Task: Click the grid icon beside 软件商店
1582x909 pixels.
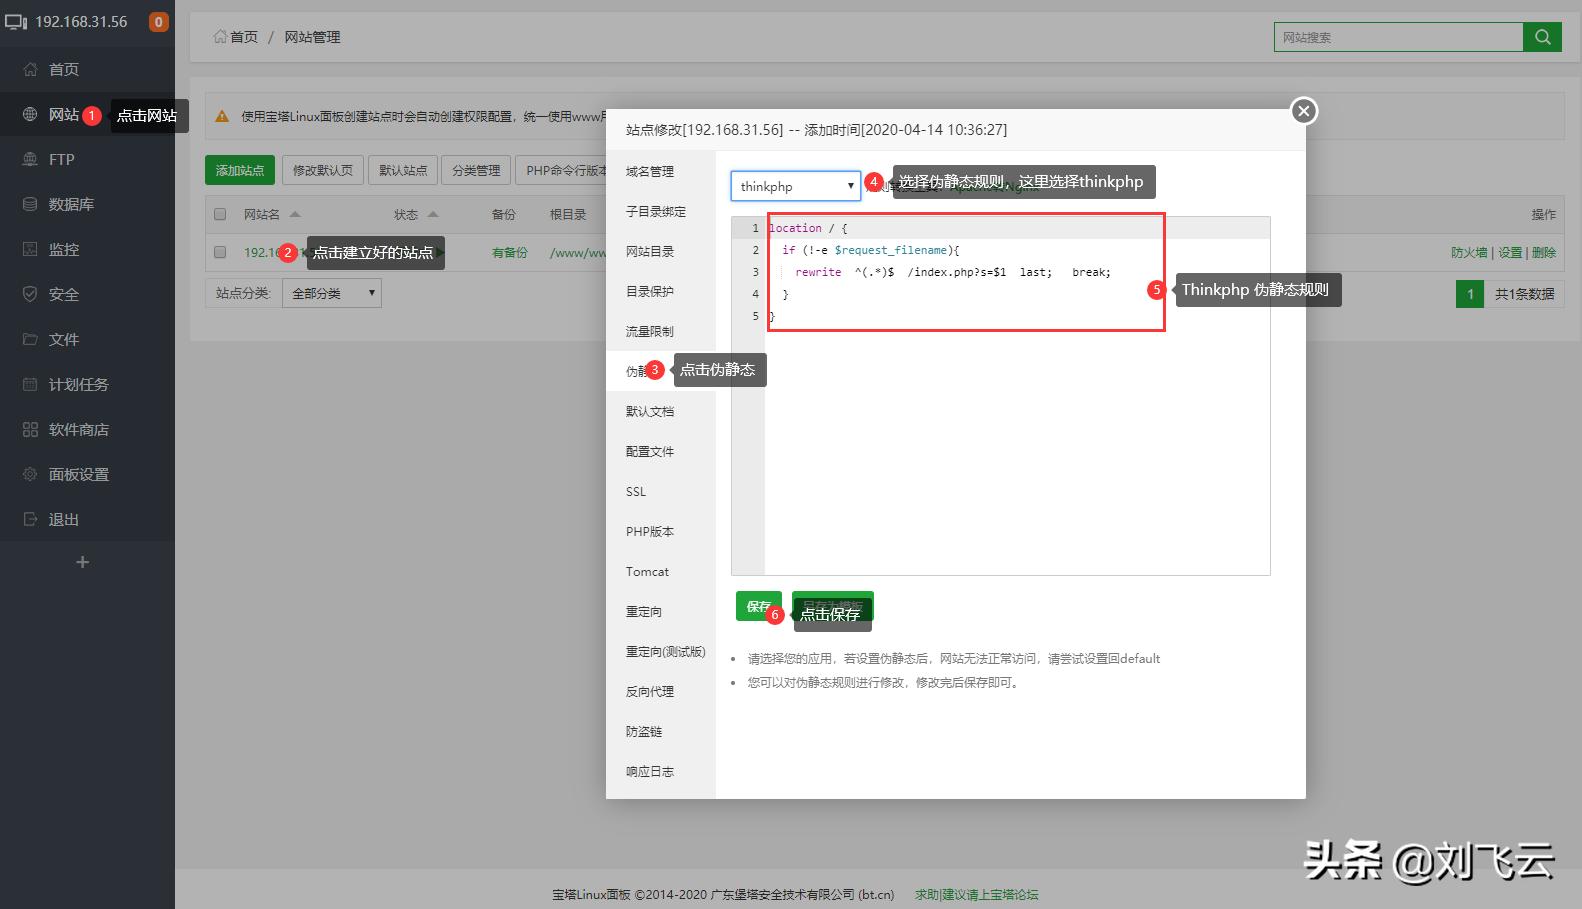Action: tap(30, 429)
